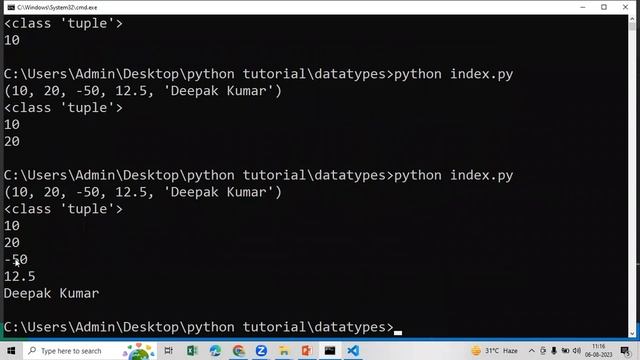This screenshot has height=360, width=640.
Task: Open the Zoom app on the taskbar
Action: pyautogui.click(x=261, y=351)
